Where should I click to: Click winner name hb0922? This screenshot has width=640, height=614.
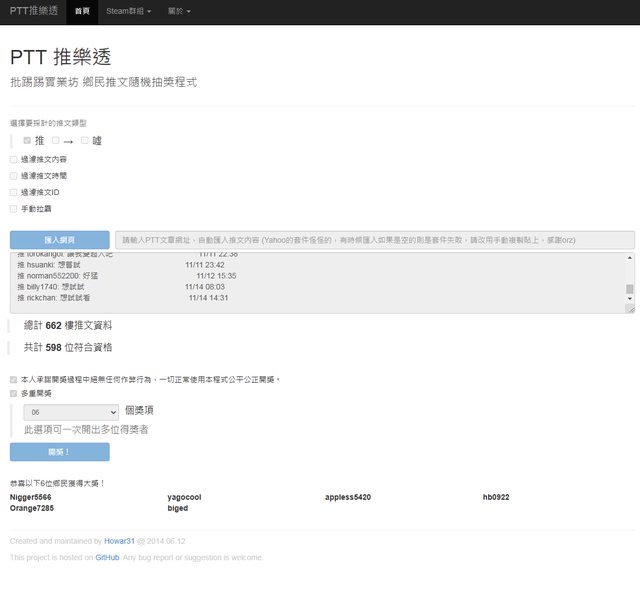tap(496, 497)
